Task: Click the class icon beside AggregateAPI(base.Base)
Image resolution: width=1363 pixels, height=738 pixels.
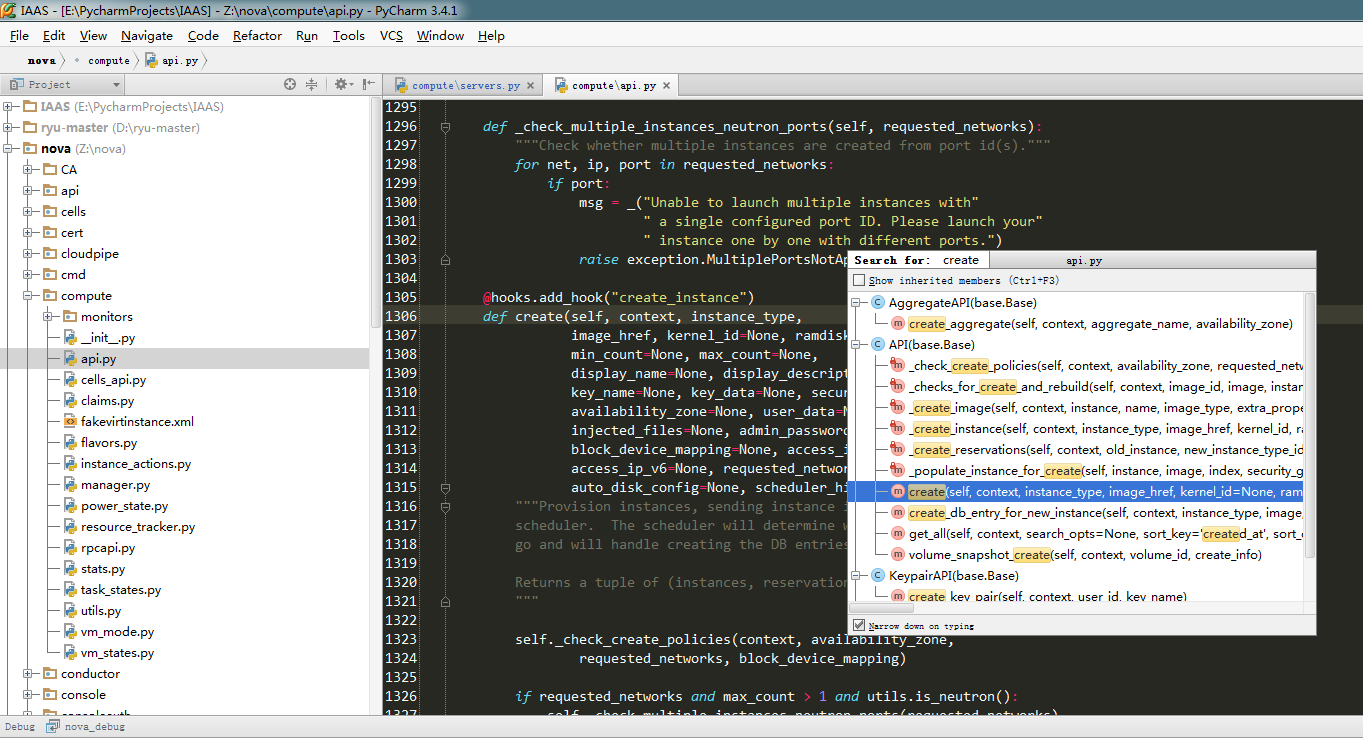Action: [x=878, y=302]
